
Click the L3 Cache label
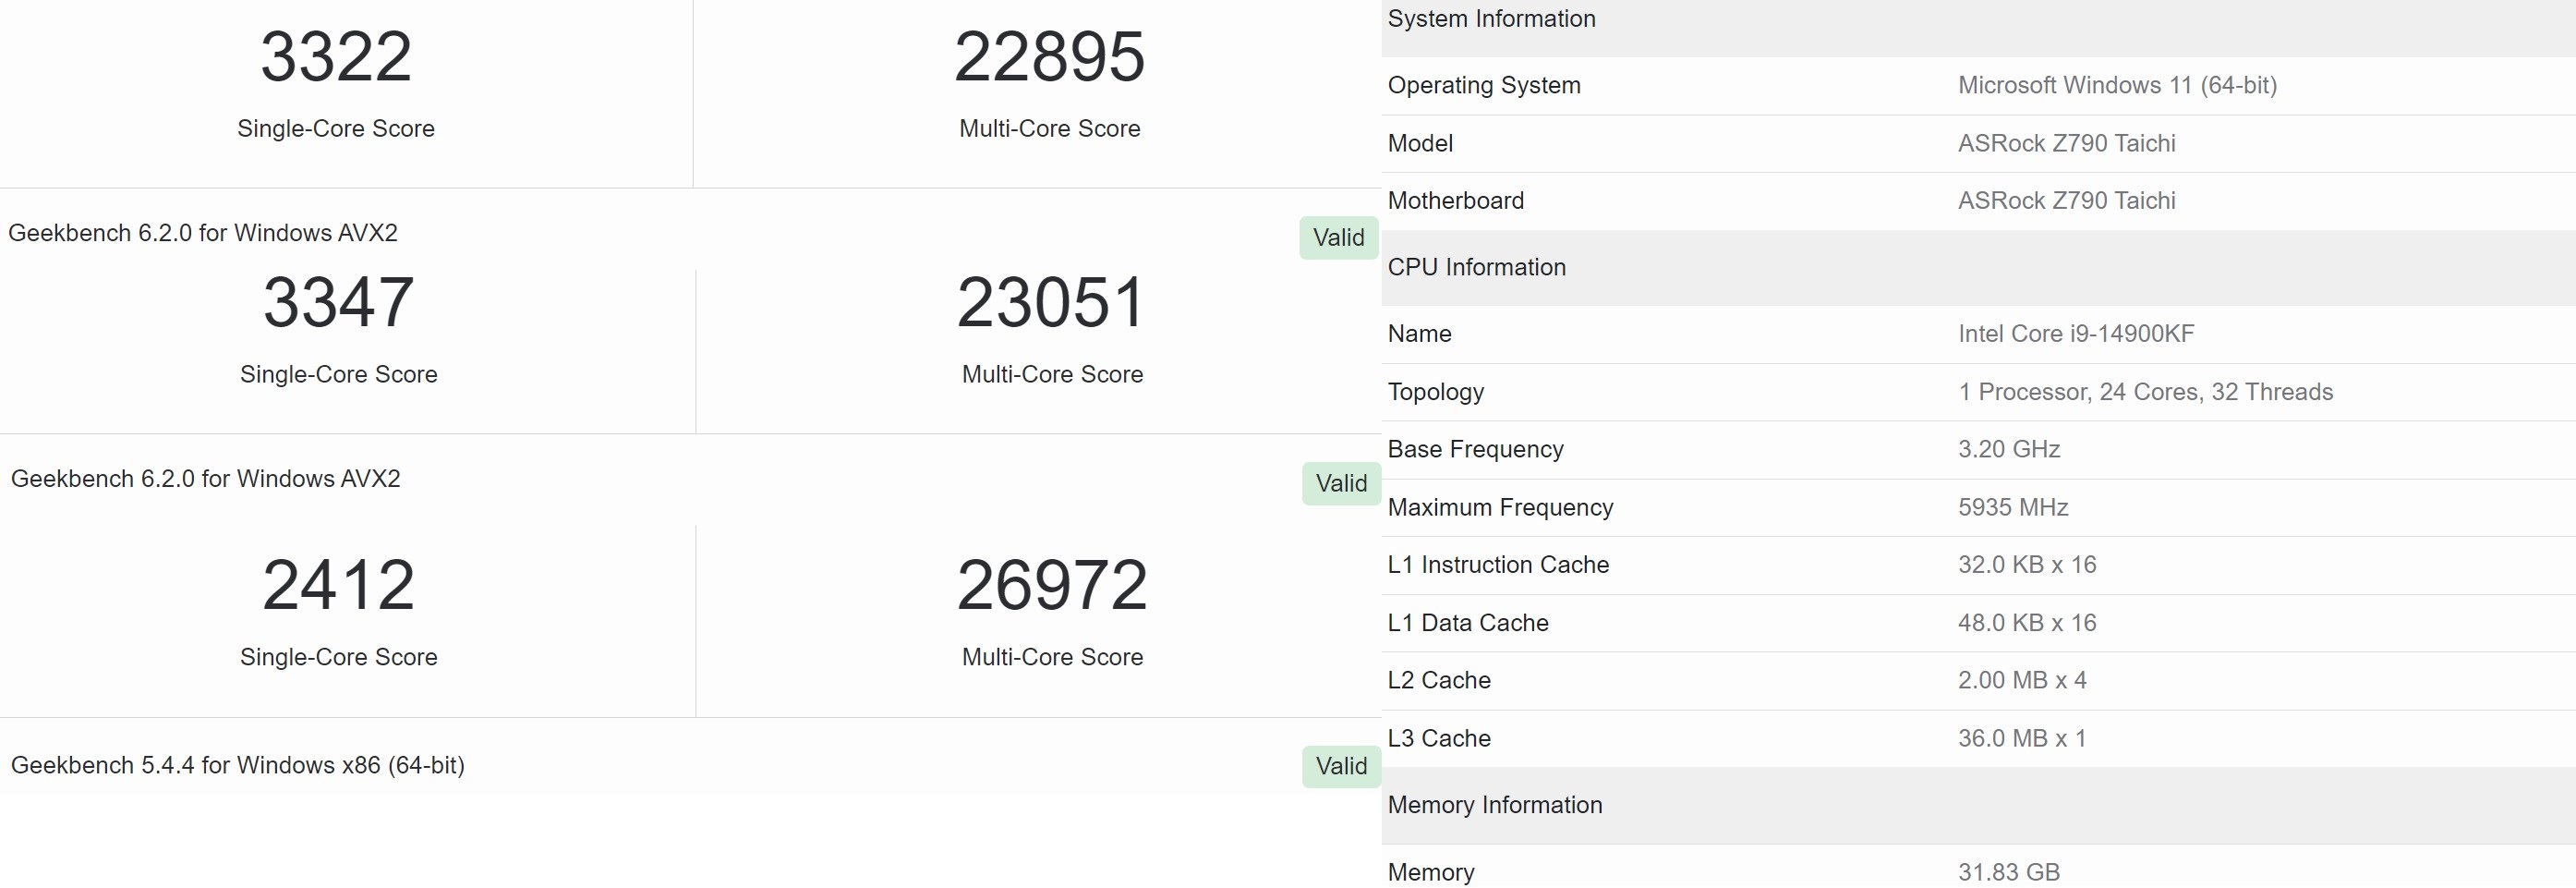tap(1438, 738)
